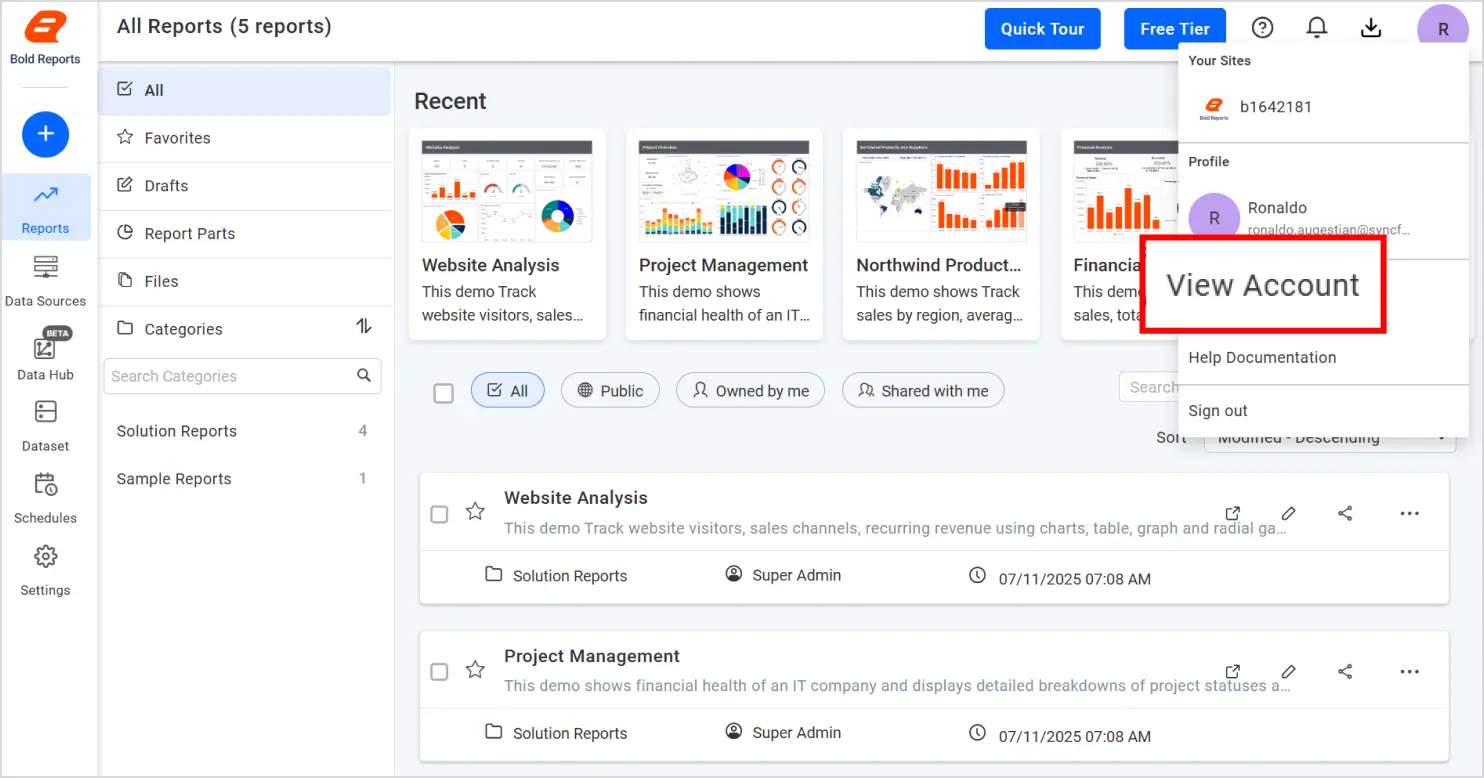Click the search icon in Search Categories
Screen dimensions: 1484x778
coord(364,376)
